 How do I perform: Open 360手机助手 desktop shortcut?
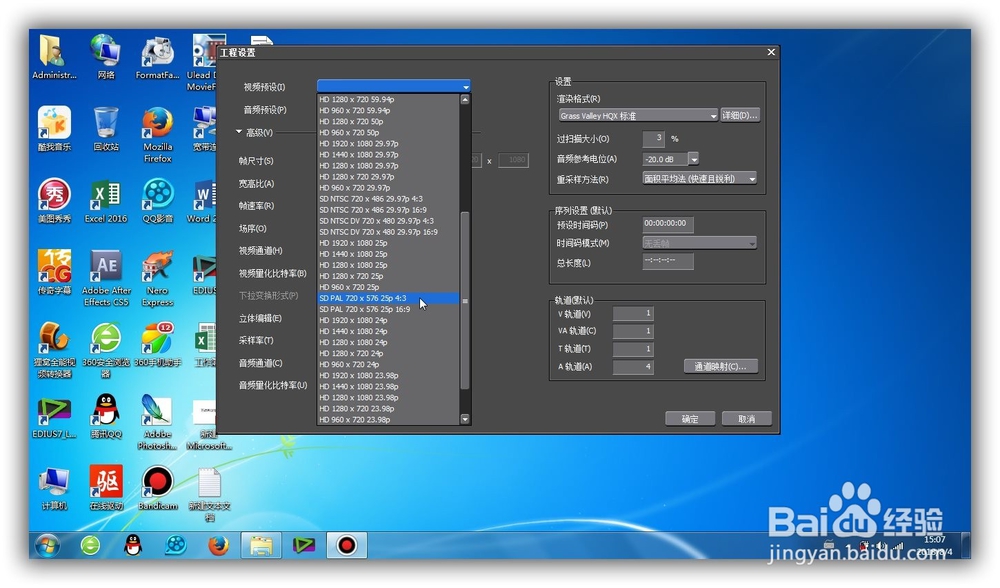(158, 344)
